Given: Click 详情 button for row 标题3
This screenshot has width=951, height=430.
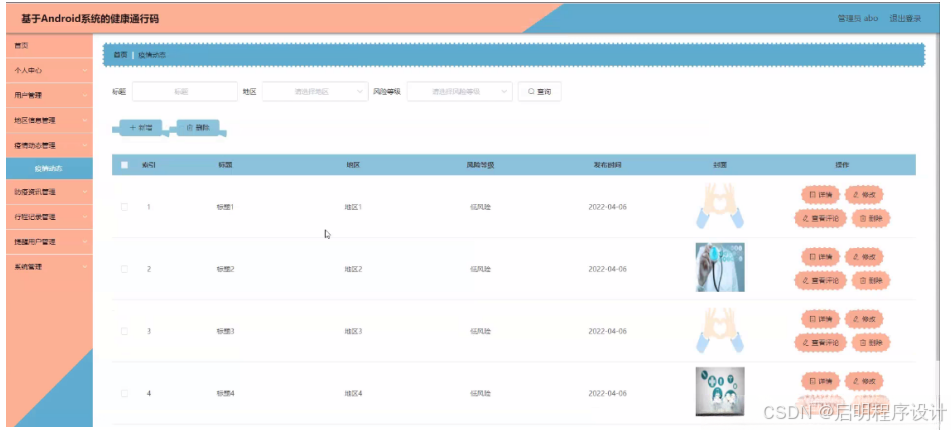Looking at the screenshot, I should (821, 319).
